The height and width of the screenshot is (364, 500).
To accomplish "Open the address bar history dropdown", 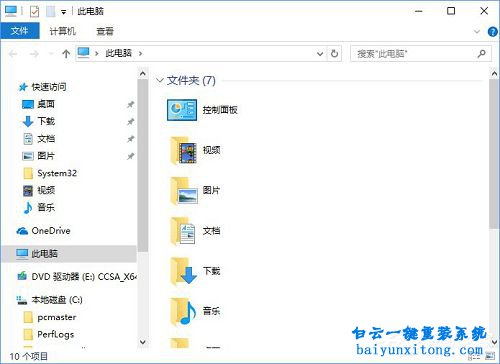I will coord(320,54).
